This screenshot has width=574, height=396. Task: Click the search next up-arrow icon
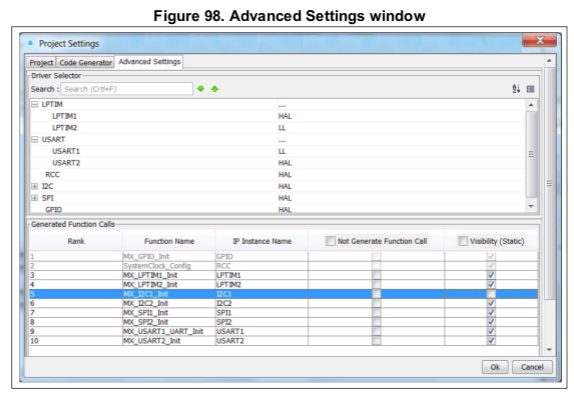tap(215, 89)
